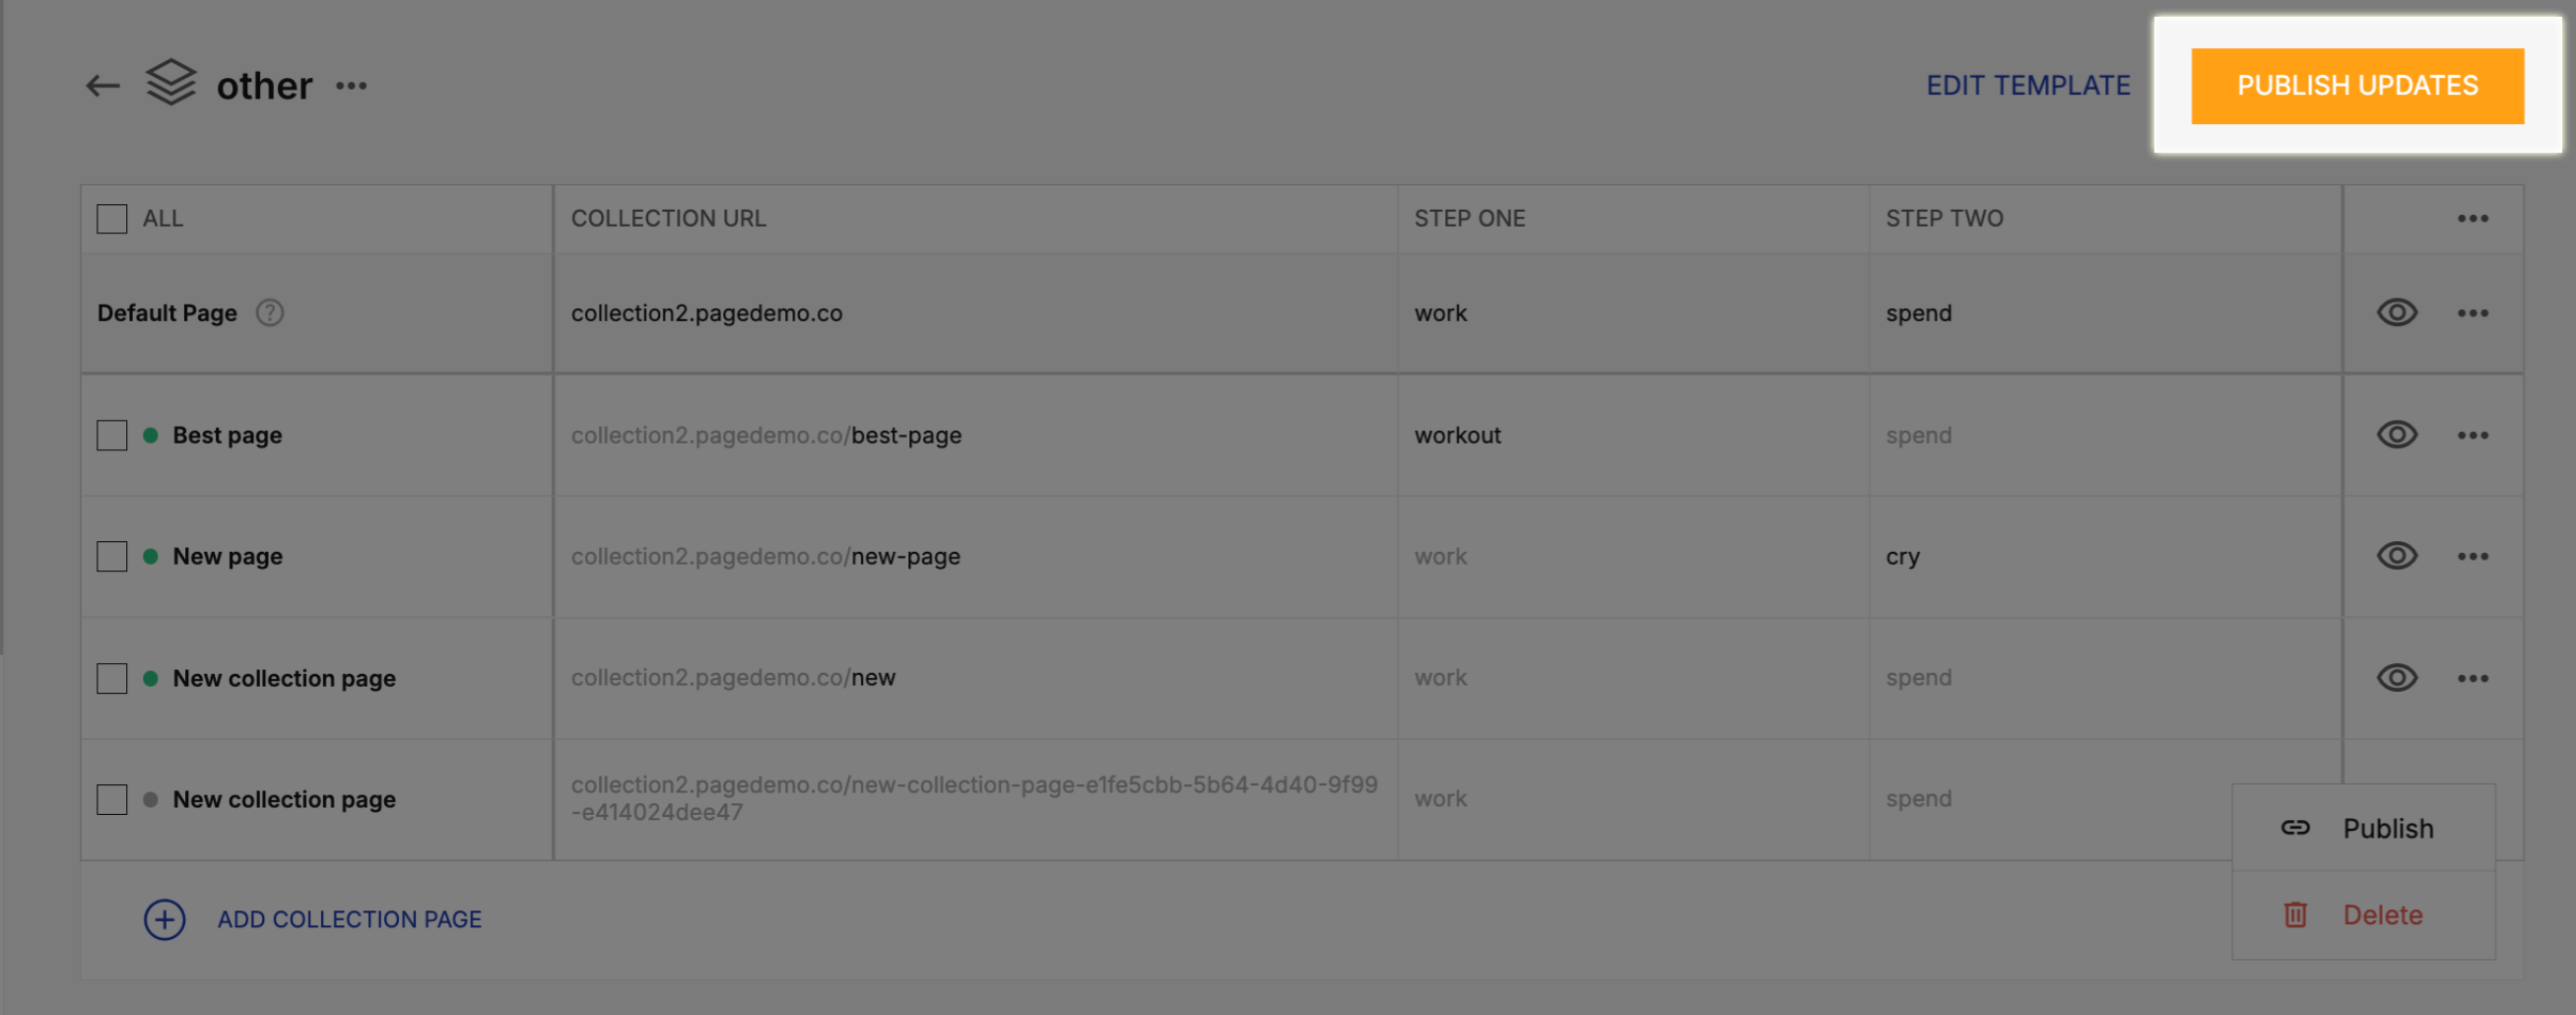
Task: Click the plus icon beside ADD COLLECTION PAGE
Action: click(164, 919)
